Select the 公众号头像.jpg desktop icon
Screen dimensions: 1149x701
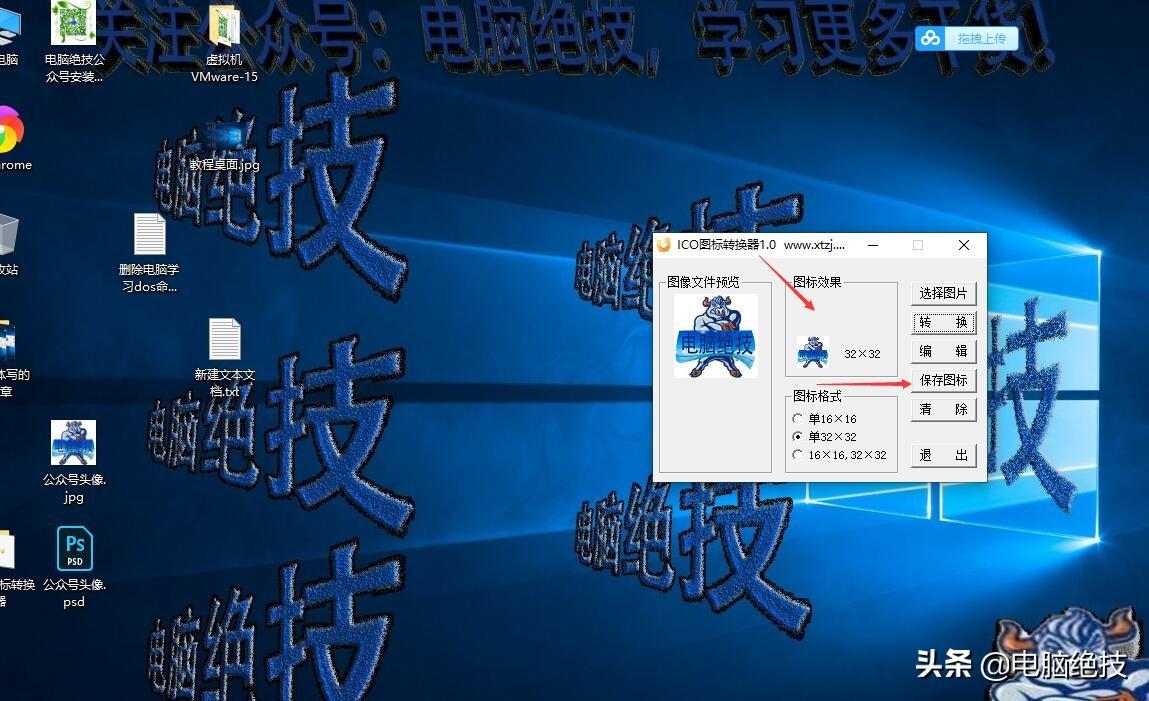pos(73,462)
